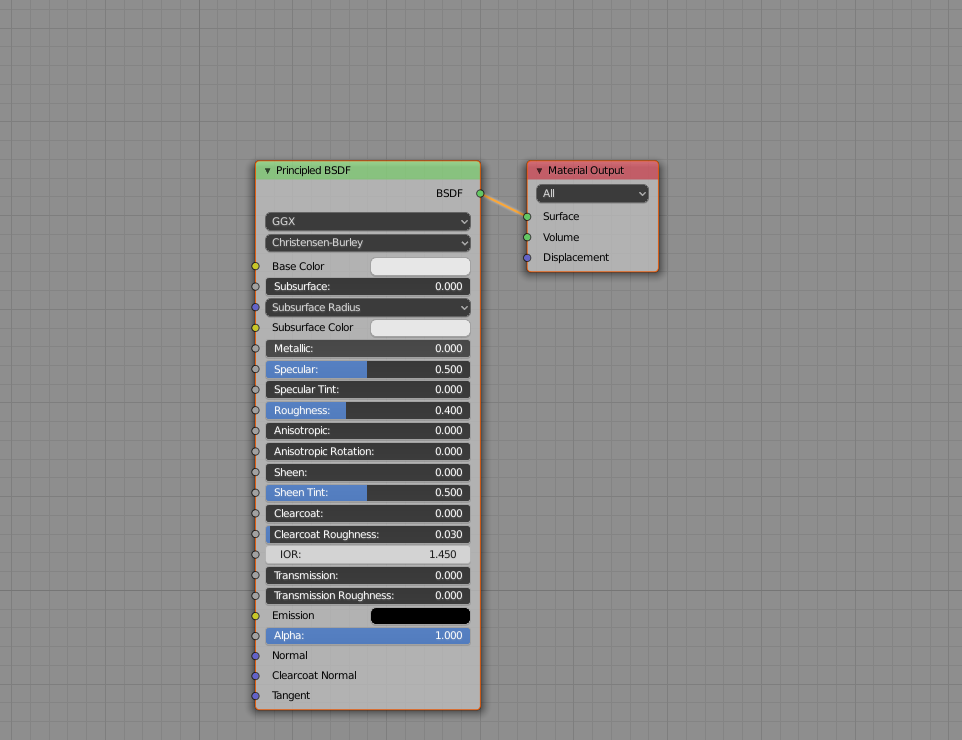Click the Emission input socket
Image resolution: width=962 pixels, height=740 pixels.
click(255, 615)
